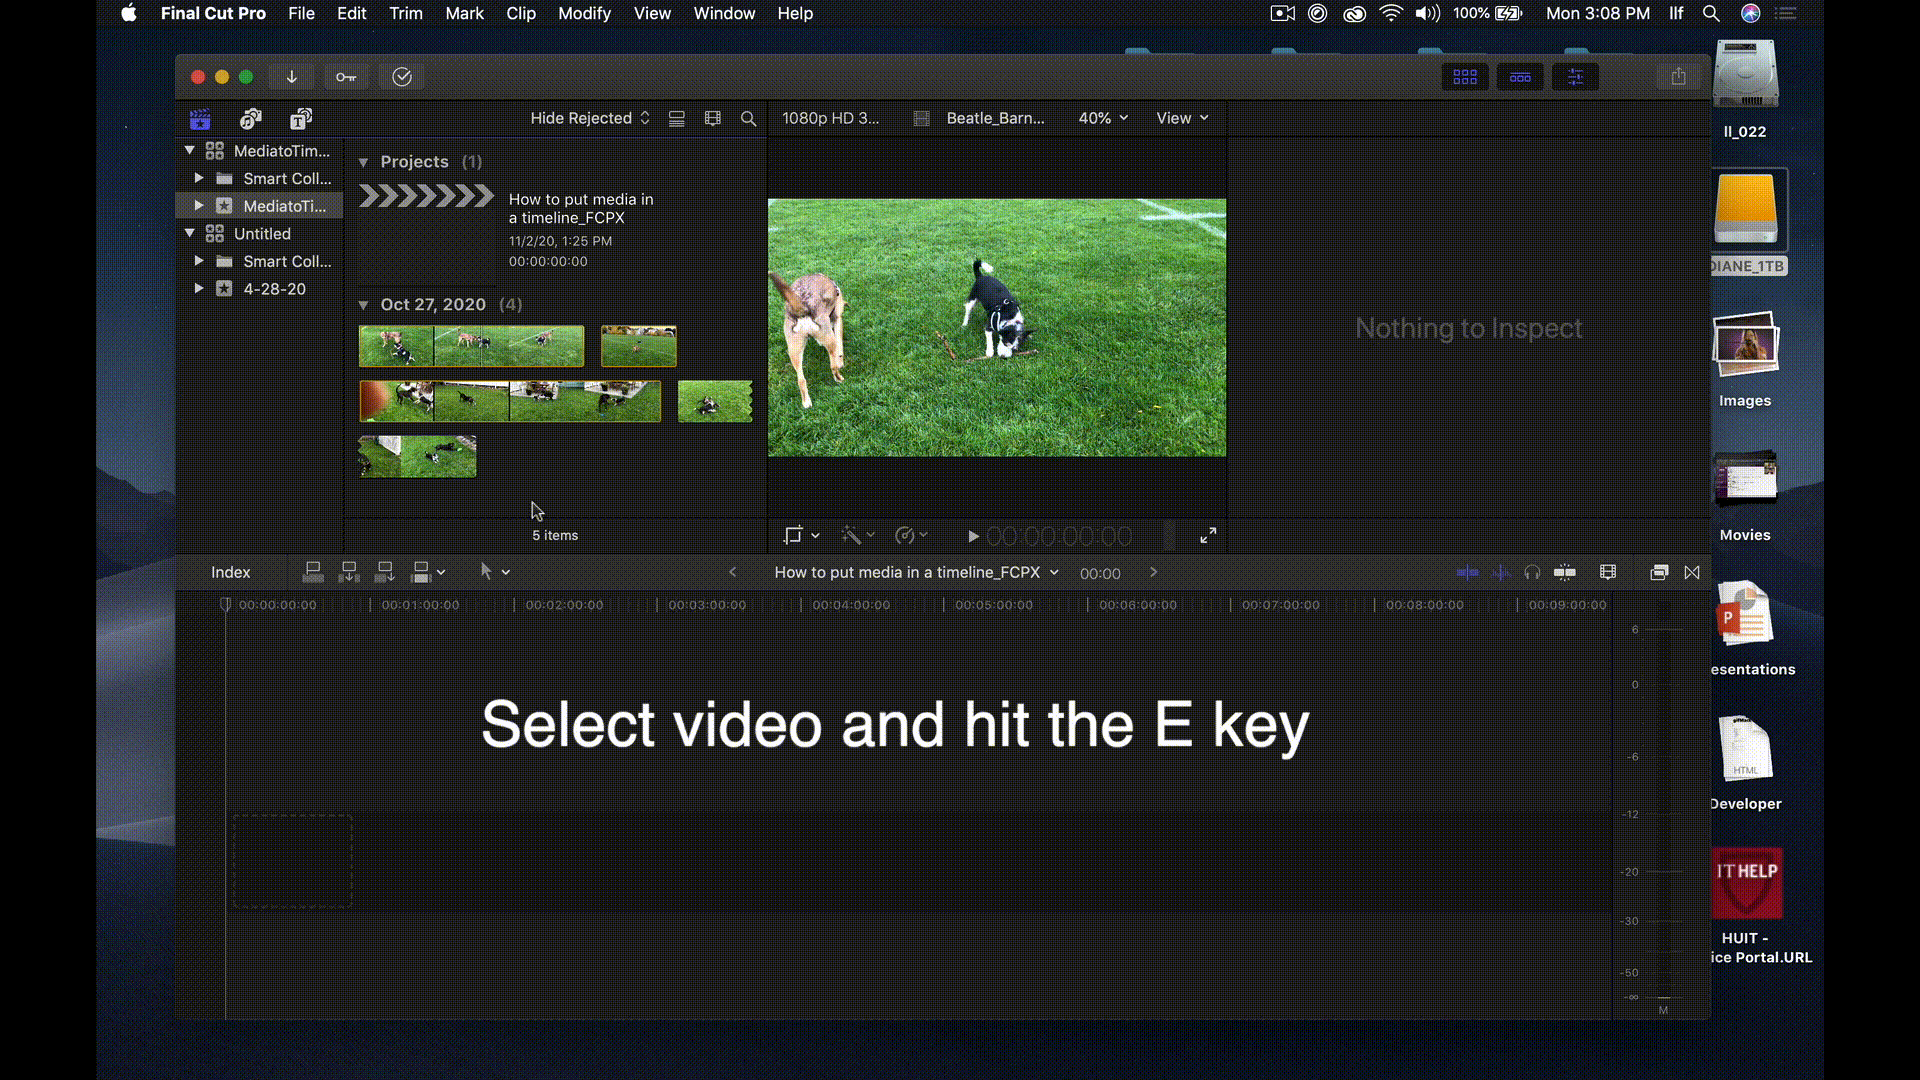
Task: Open the Modify menu
Action: [x=584, y=13]
